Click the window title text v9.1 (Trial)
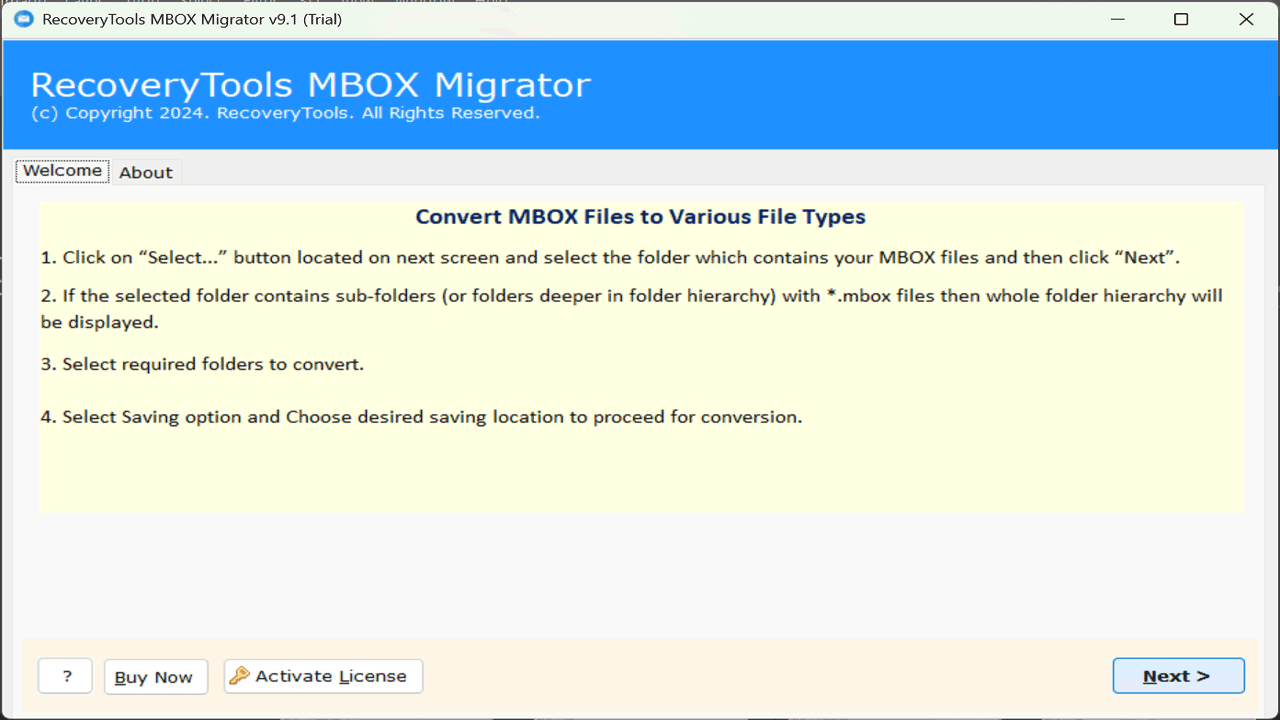This screenshot has height=720, width=1280. pos(192,19)
